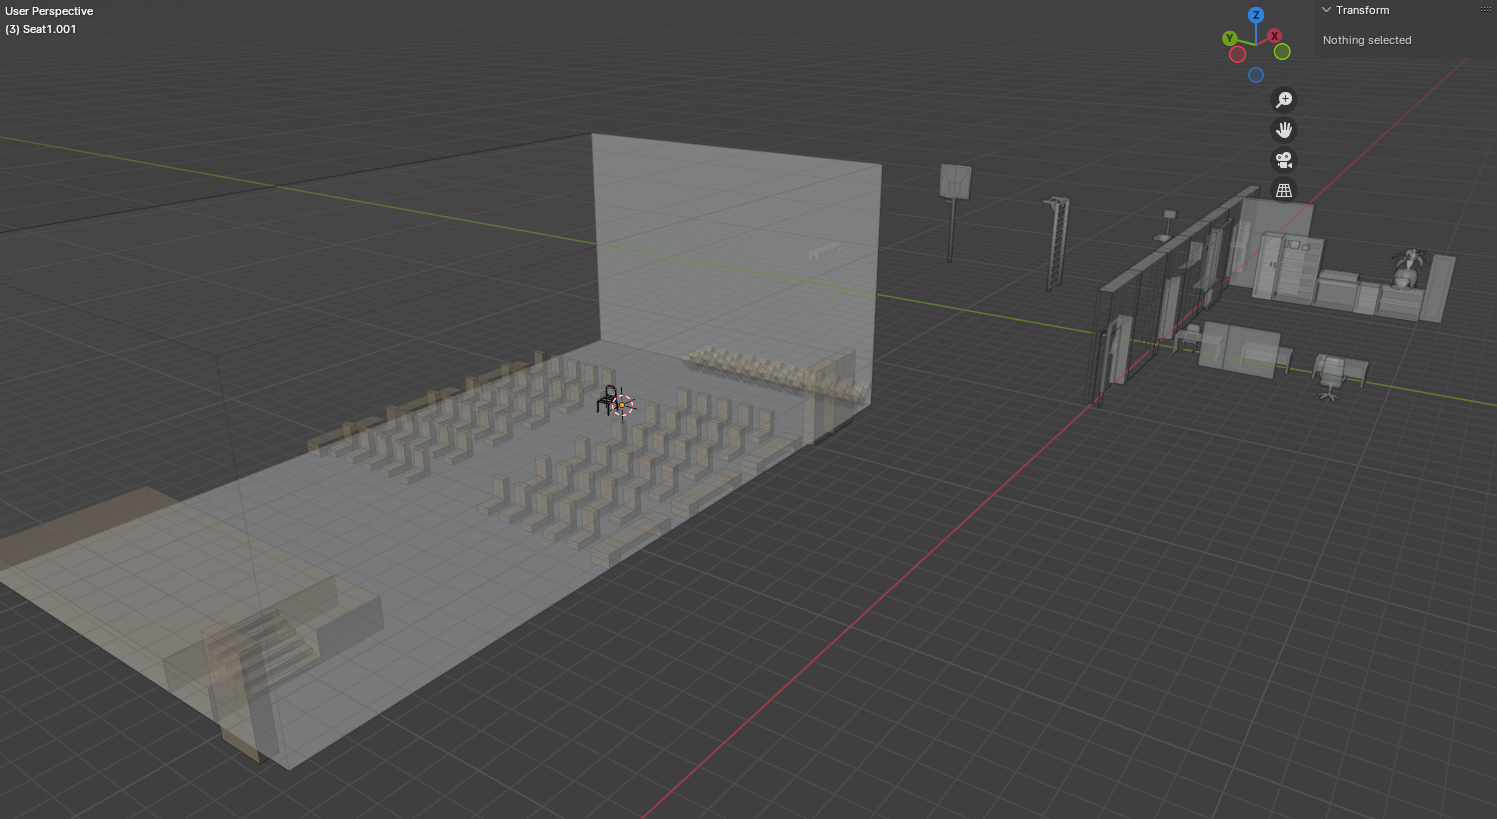Snap view to the positive Y axis handle
Screen dimensions: 1497x819
click(1230, 39)
